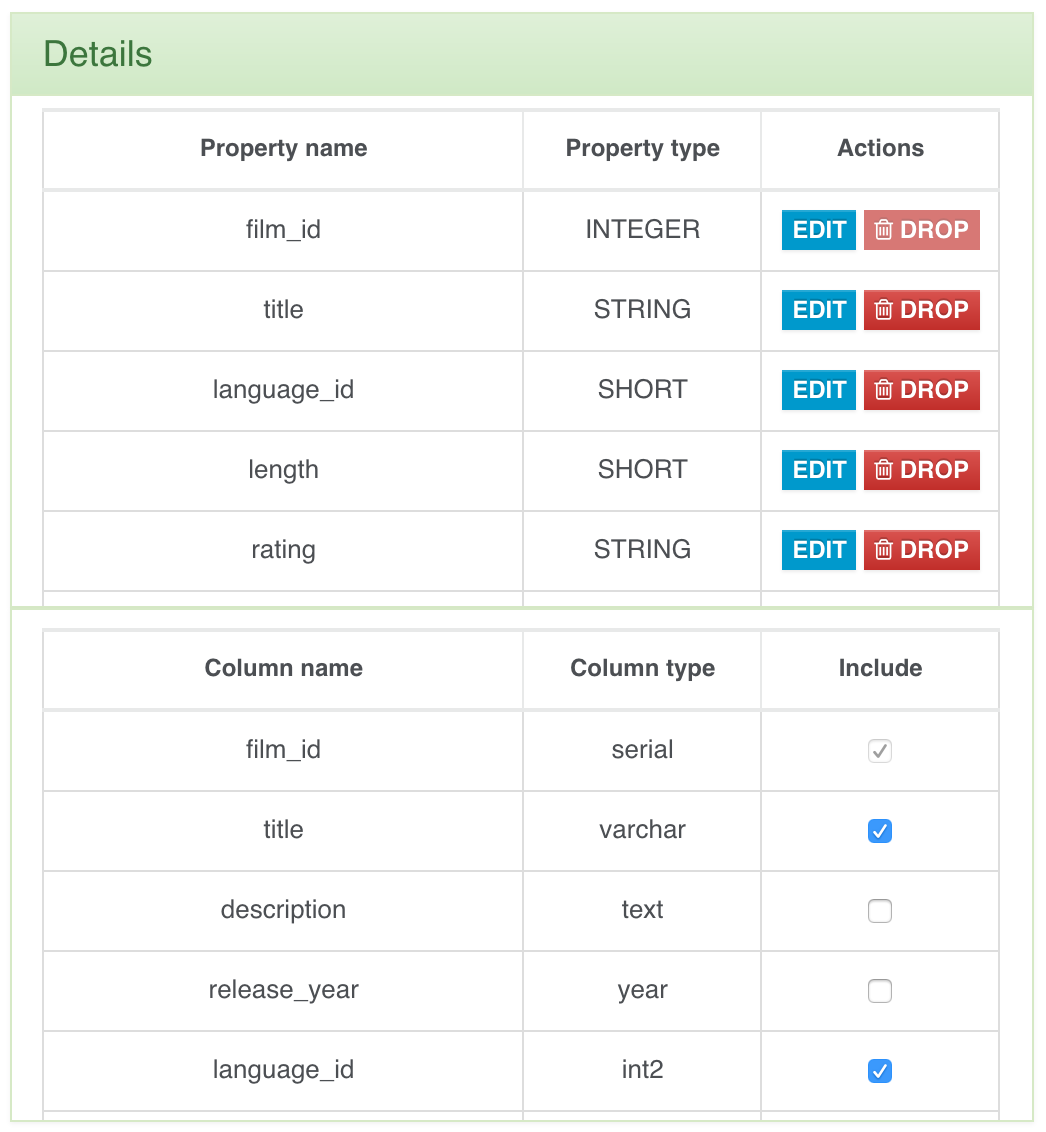This screenshot has height=1132, width=1046.
Task: Edit the language_id property
Action: point(819,390)
